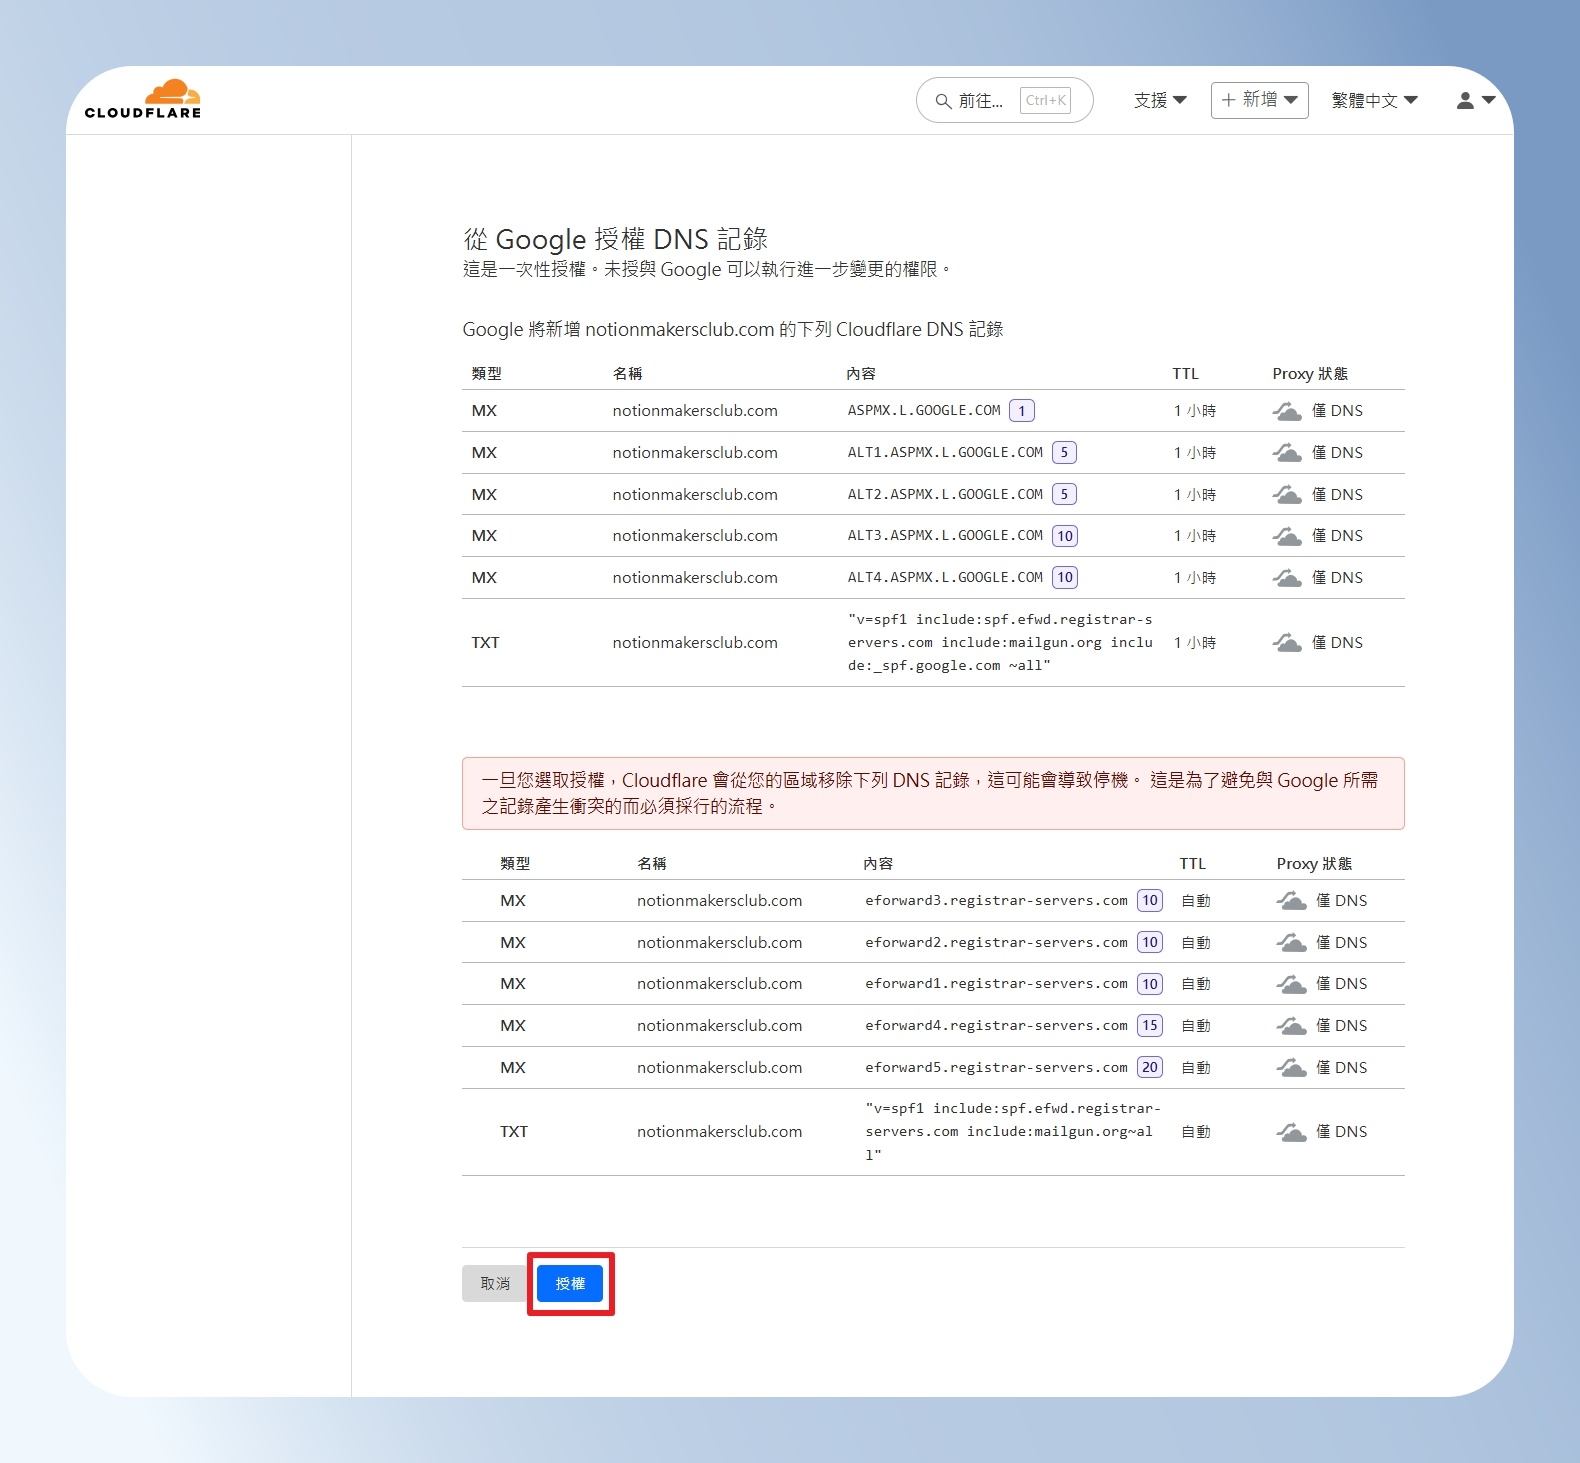This screenshot has height=1463, width=1580.
Task: Click priority badge 15 on eforward4 record
Action: tap(1150, 1026)
